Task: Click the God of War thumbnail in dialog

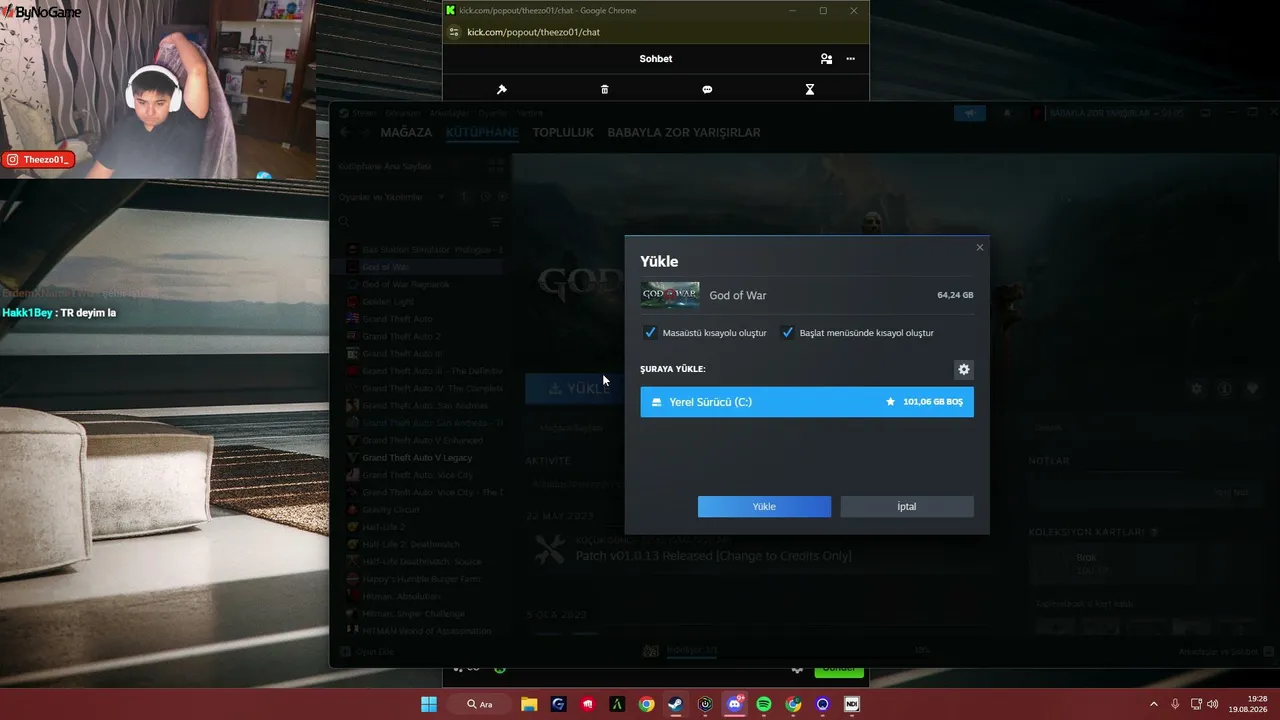Action: click(x=670, y=295)
